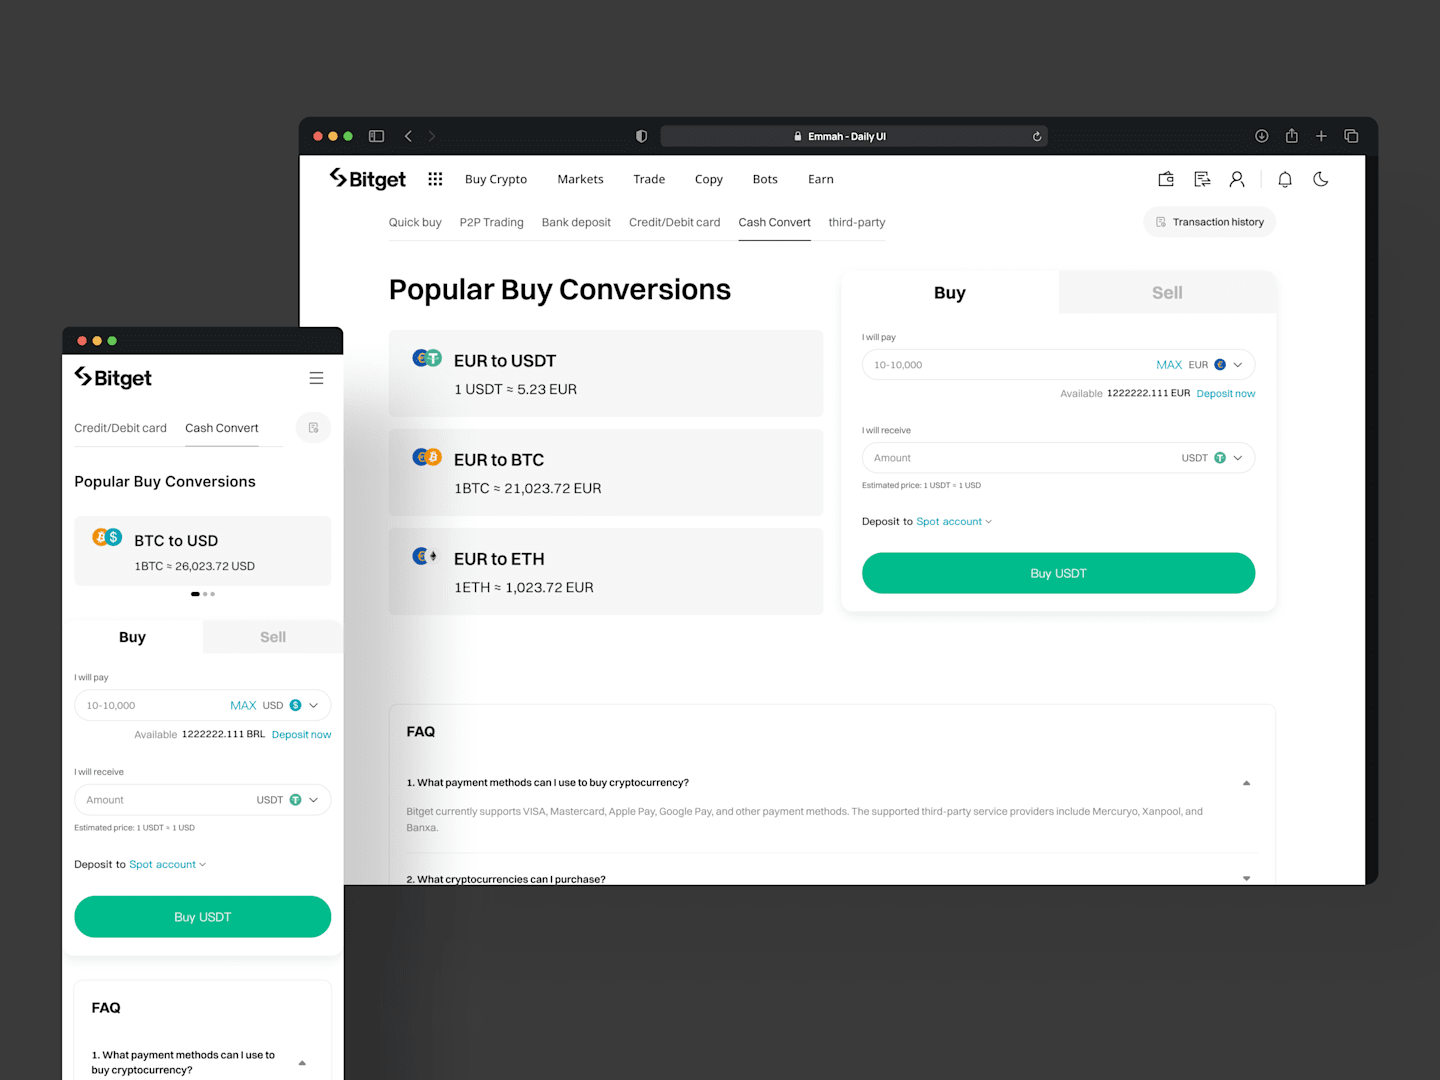Open desktop Spot account dropdown
The image size is (1440, 1080).
[x=954, y=522]
